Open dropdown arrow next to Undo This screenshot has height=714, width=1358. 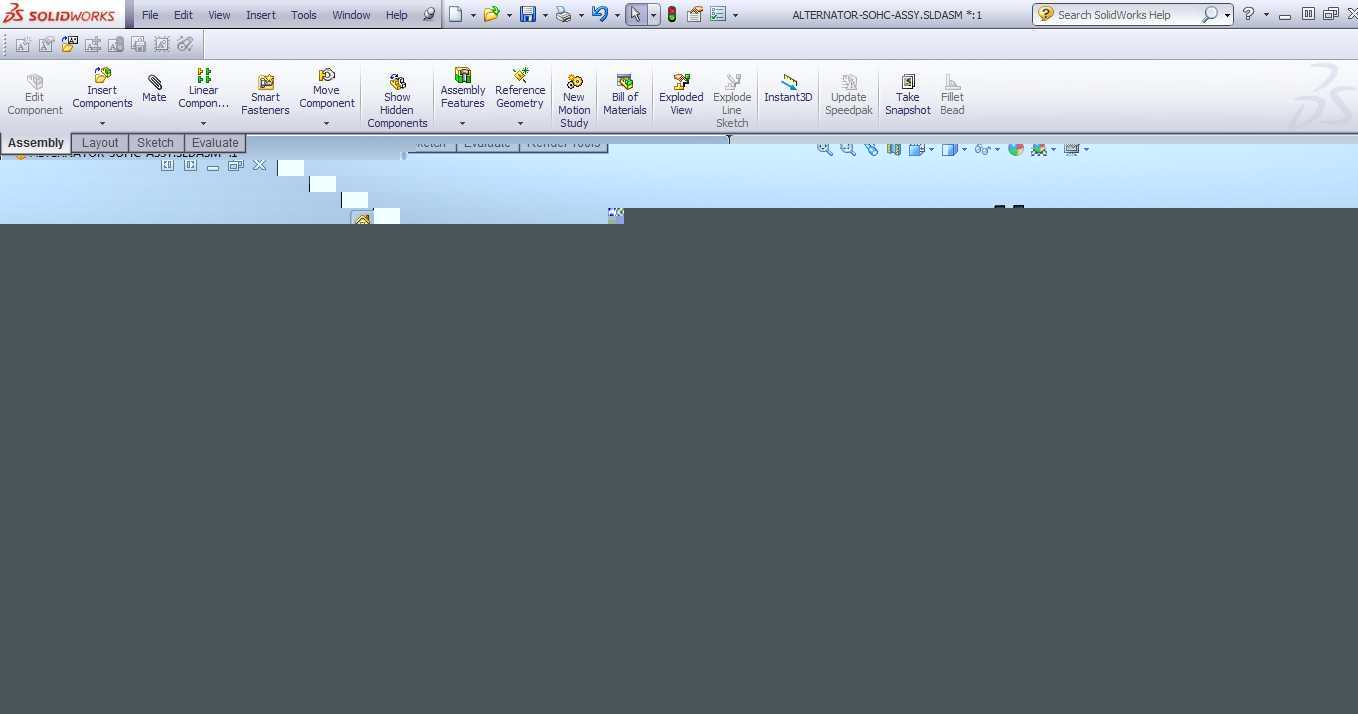616,15
